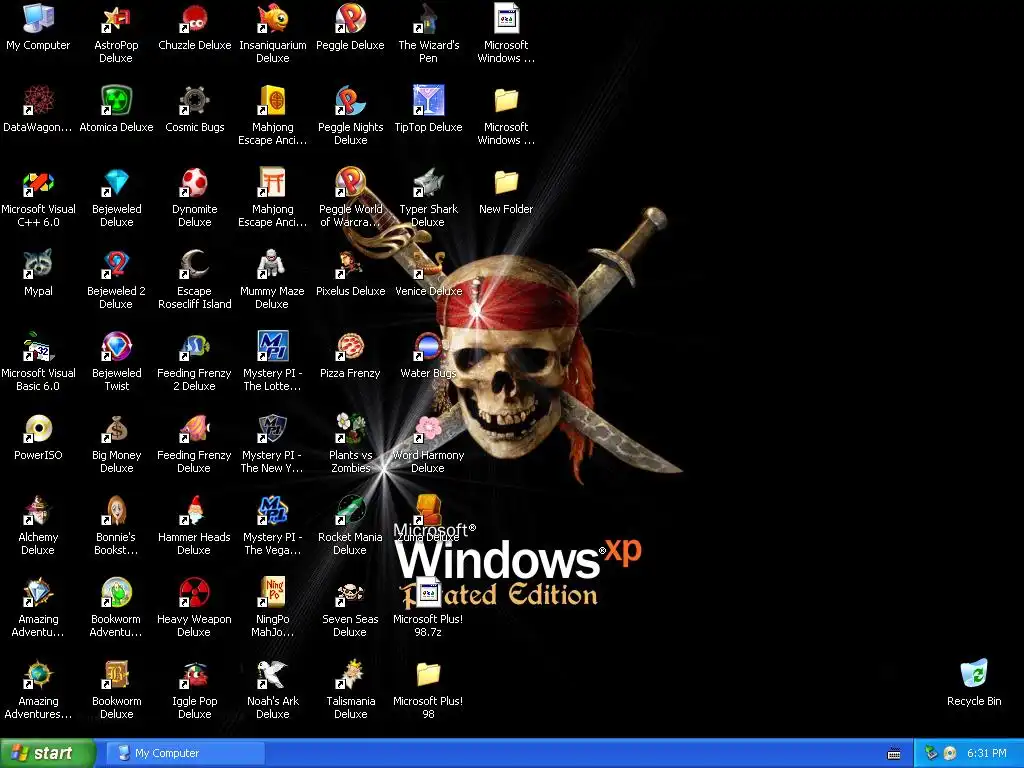Click the Water Bugs shortcut
This screenshot has height=768, width=1024.
[428, 347]
